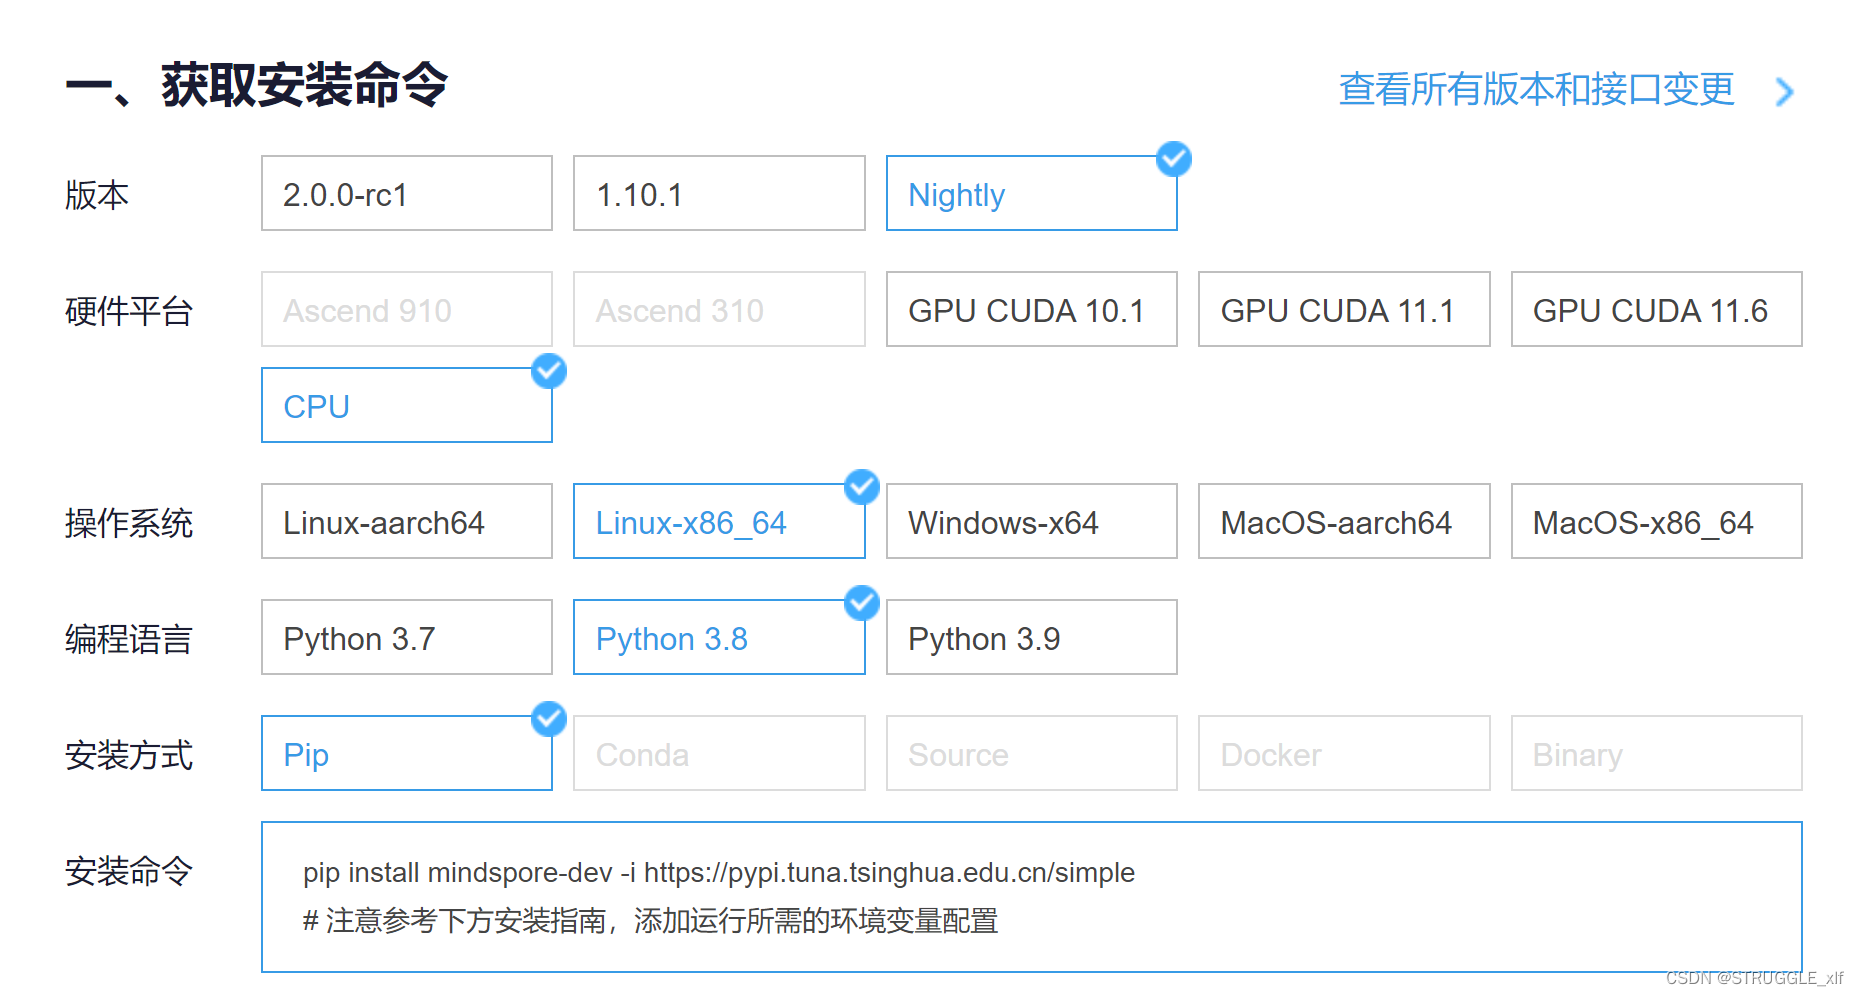The width and height of the screenshot is (1859, 996).
Task: Click the chevron arrow beside 查看所有版本和接口变更
Action: (1784, 92)
